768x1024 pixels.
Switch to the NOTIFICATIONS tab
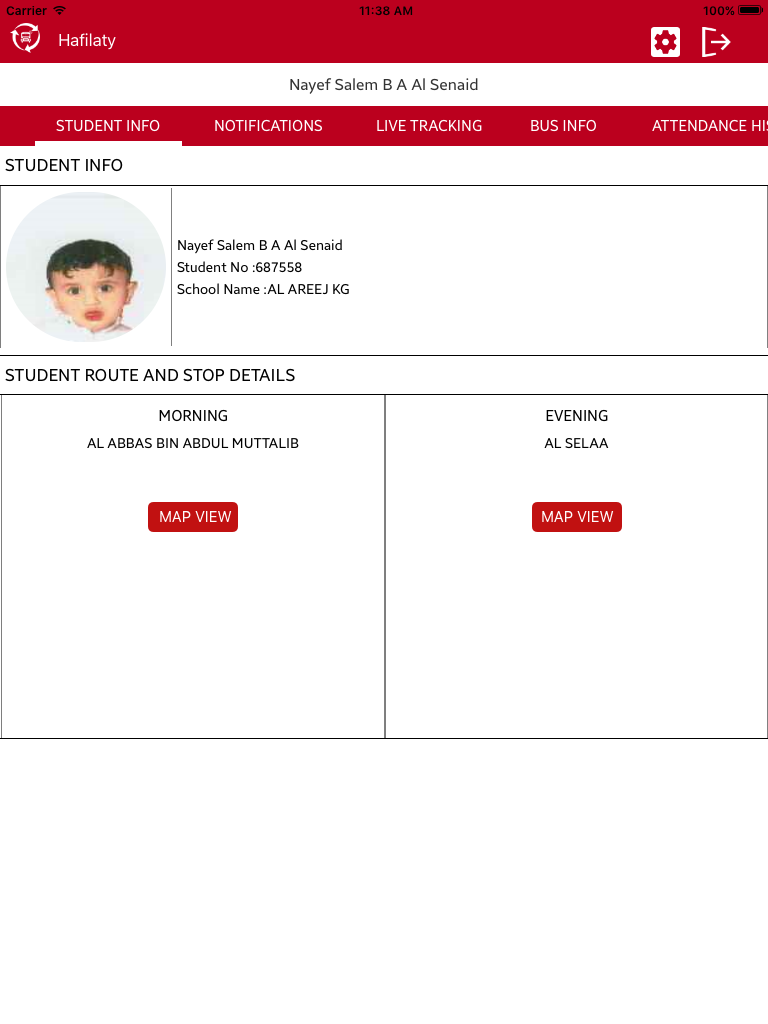(268, 125)
